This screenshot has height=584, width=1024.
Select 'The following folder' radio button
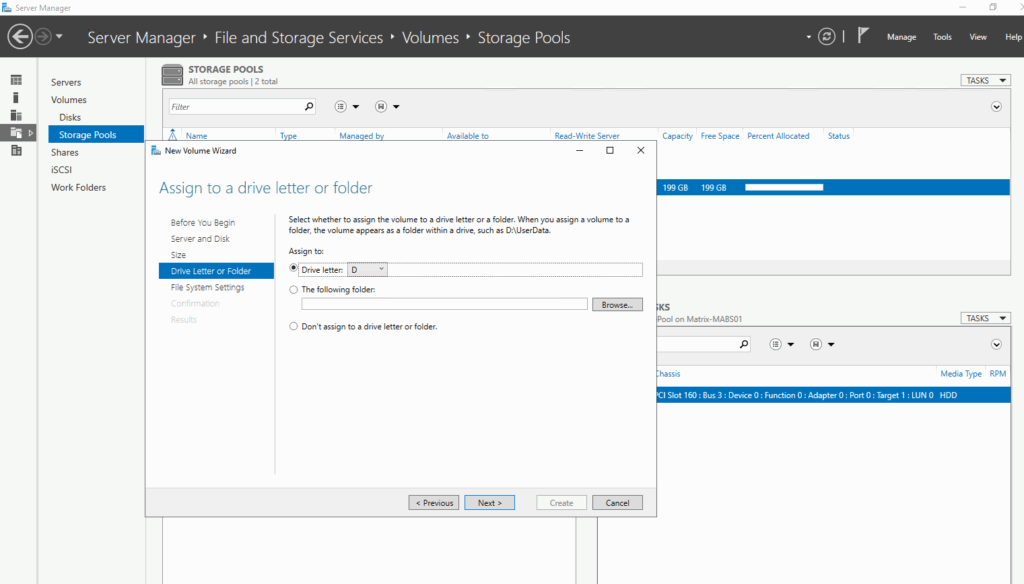(x=293, y=289)
